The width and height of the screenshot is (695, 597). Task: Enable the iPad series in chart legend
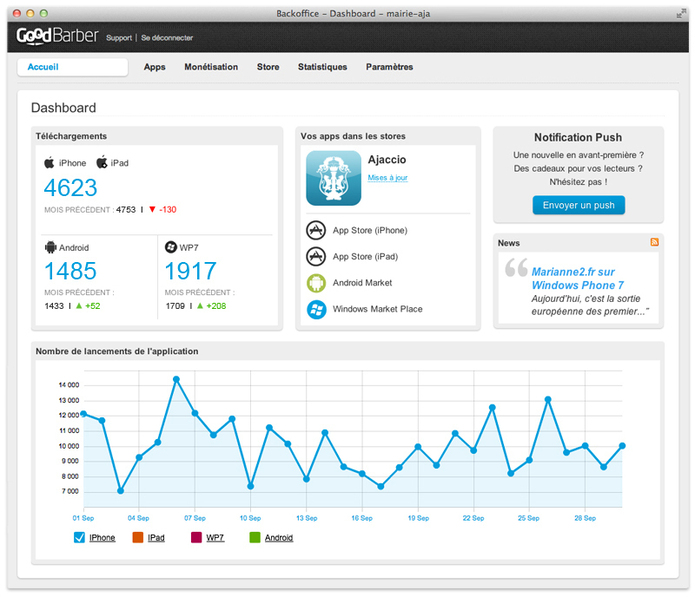[x=138, y=538]
